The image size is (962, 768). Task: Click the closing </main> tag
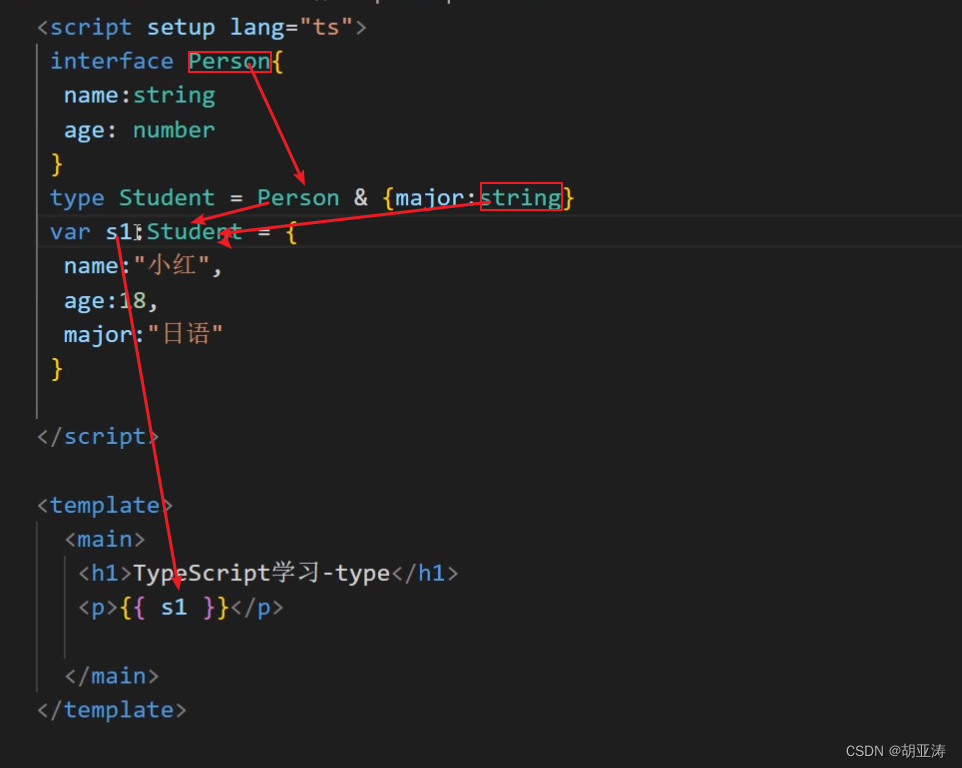[x=112, y=677]
